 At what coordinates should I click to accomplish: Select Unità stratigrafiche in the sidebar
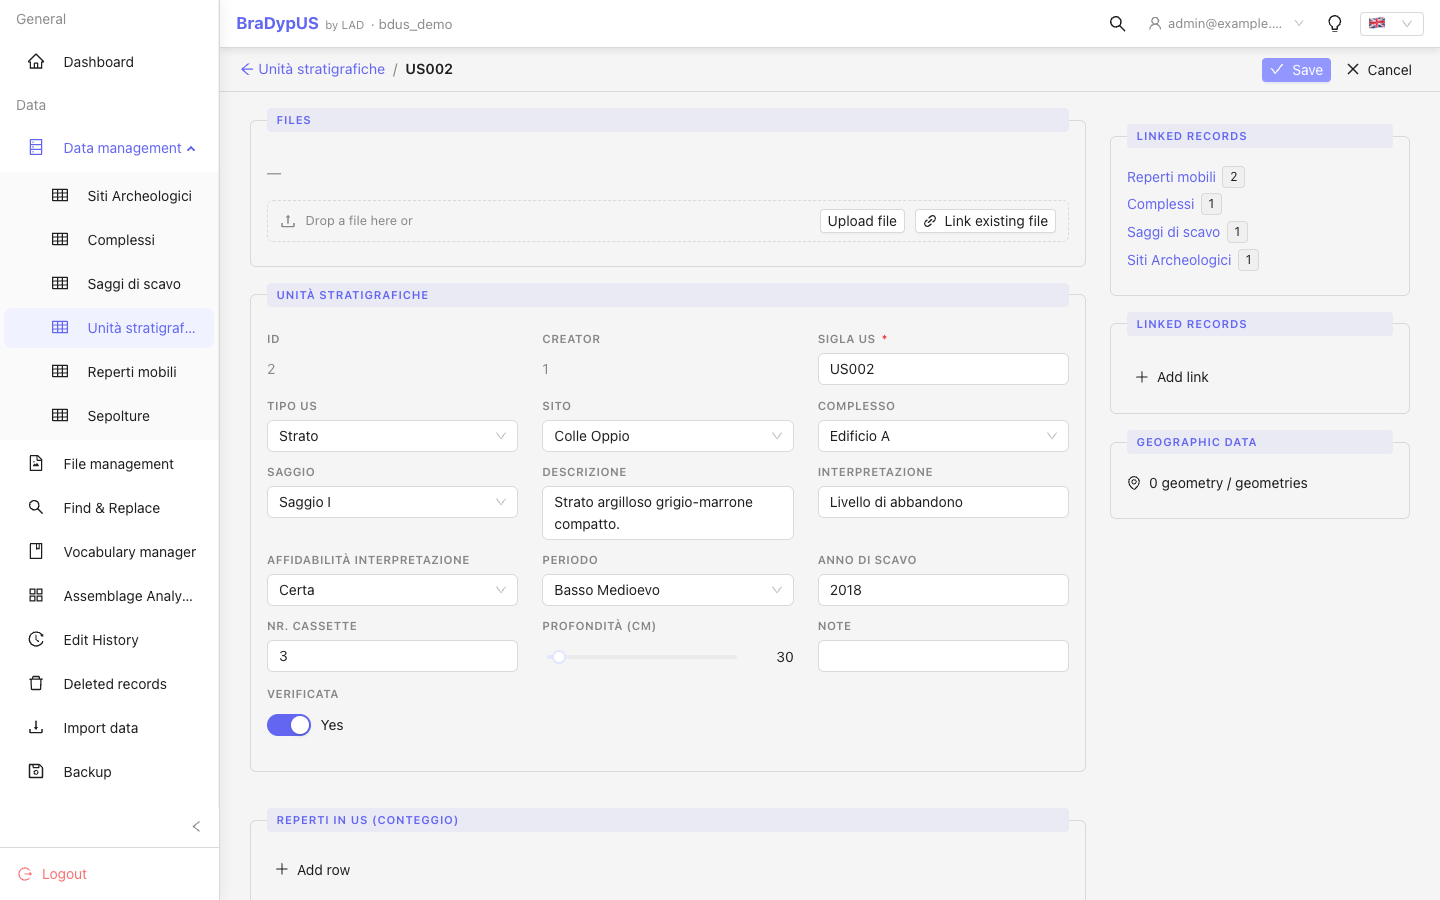[109, 328]
